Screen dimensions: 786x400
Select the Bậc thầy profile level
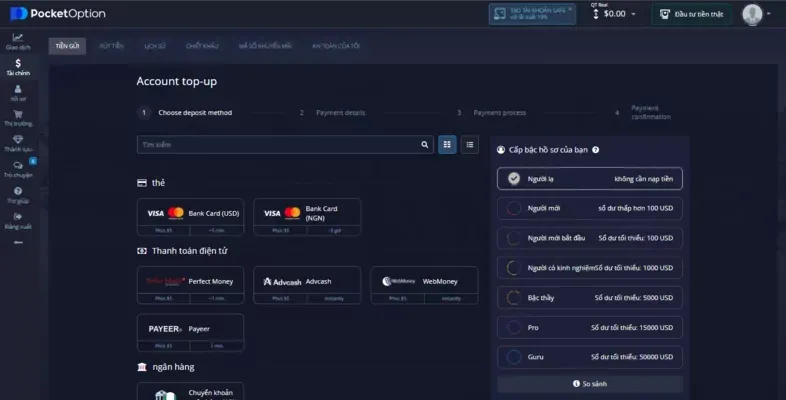pyautogui.click(x=590, y=298)
